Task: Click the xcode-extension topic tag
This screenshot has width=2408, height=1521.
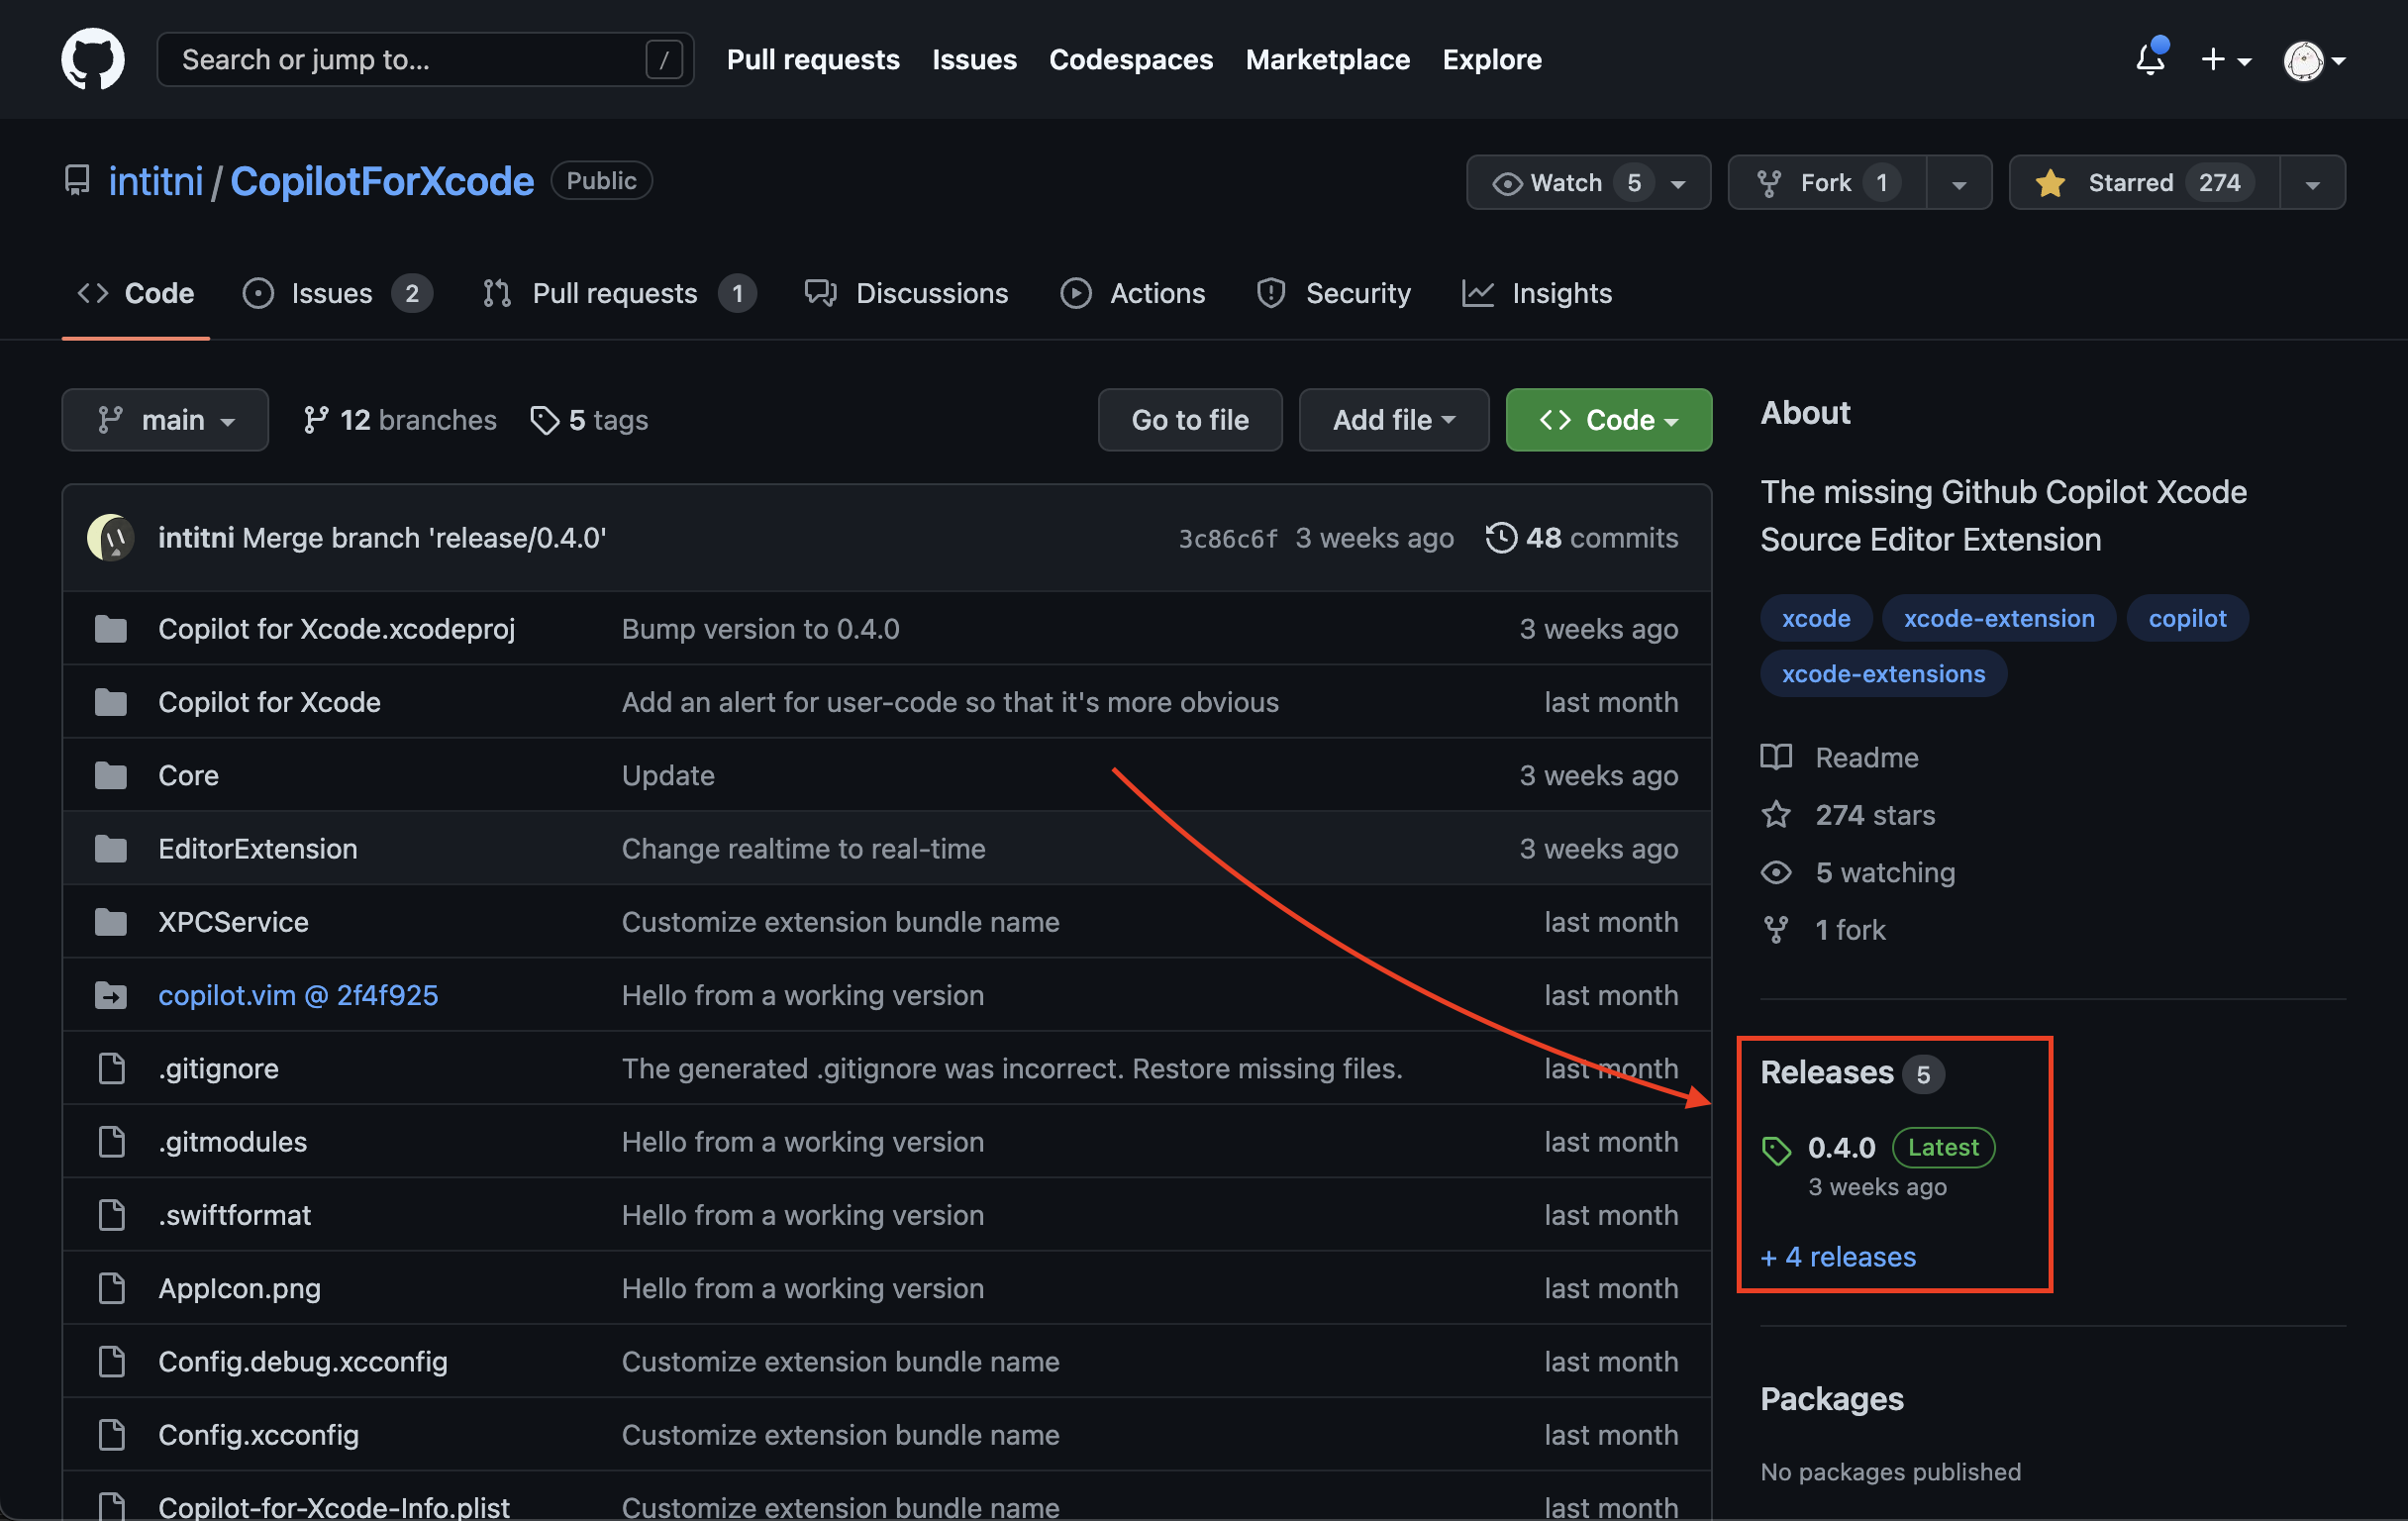Action: pyautogui.click(x=1998, y=618)
